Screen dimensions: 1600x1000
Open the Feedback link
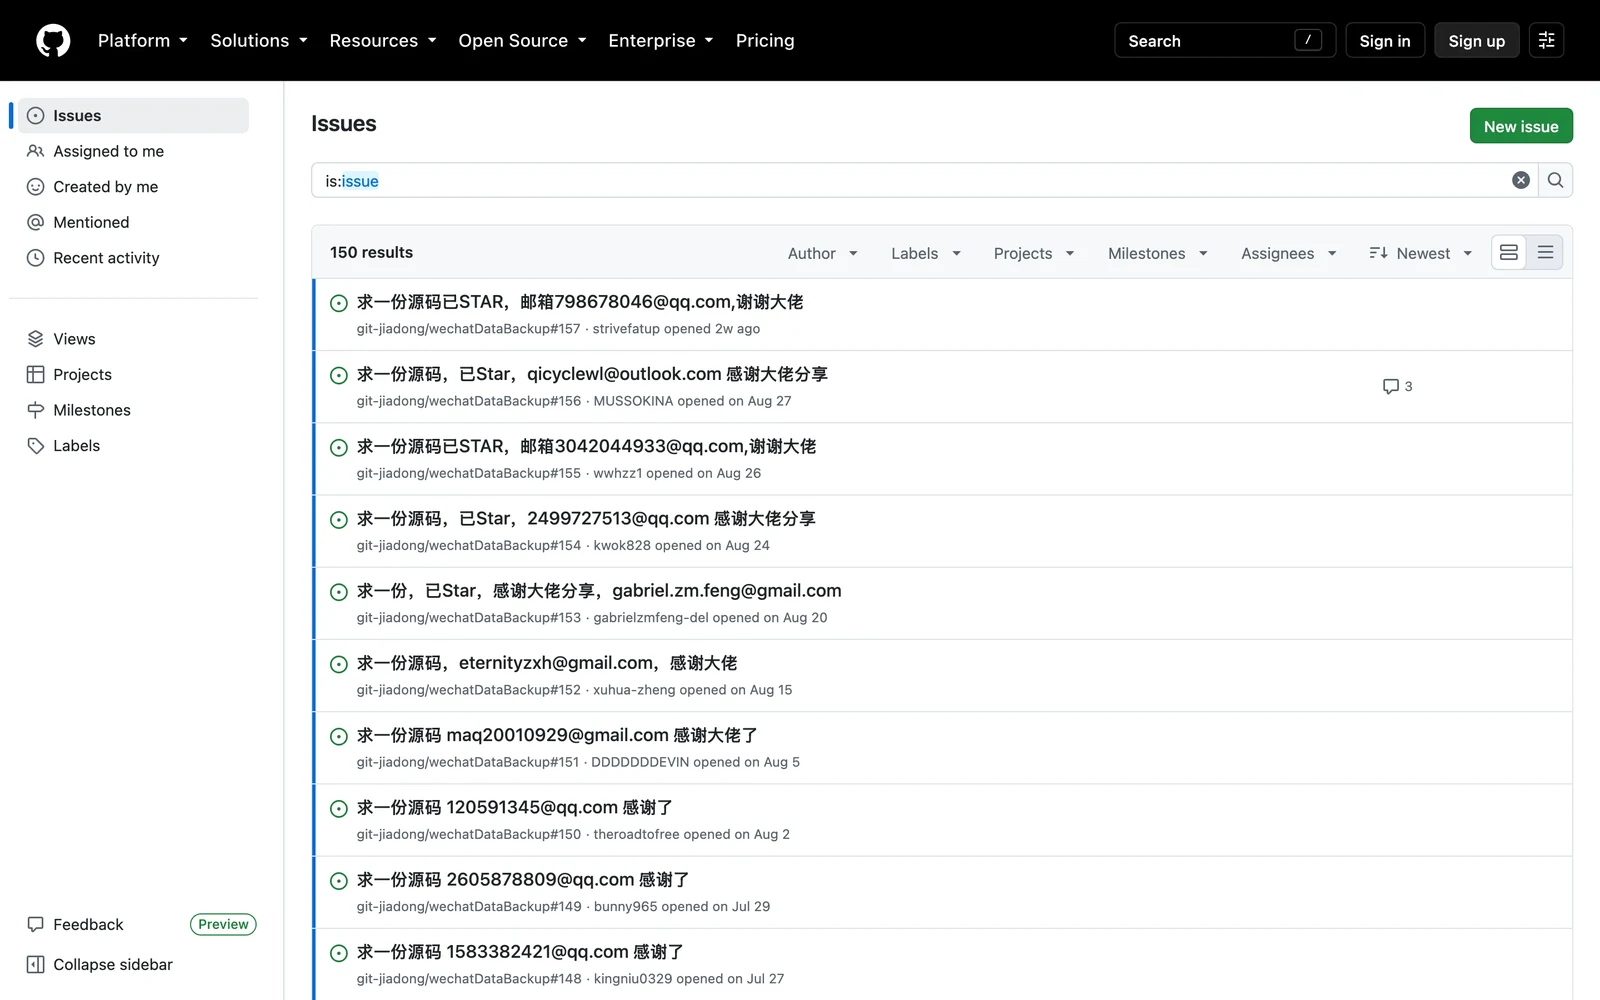coord(88,925)
